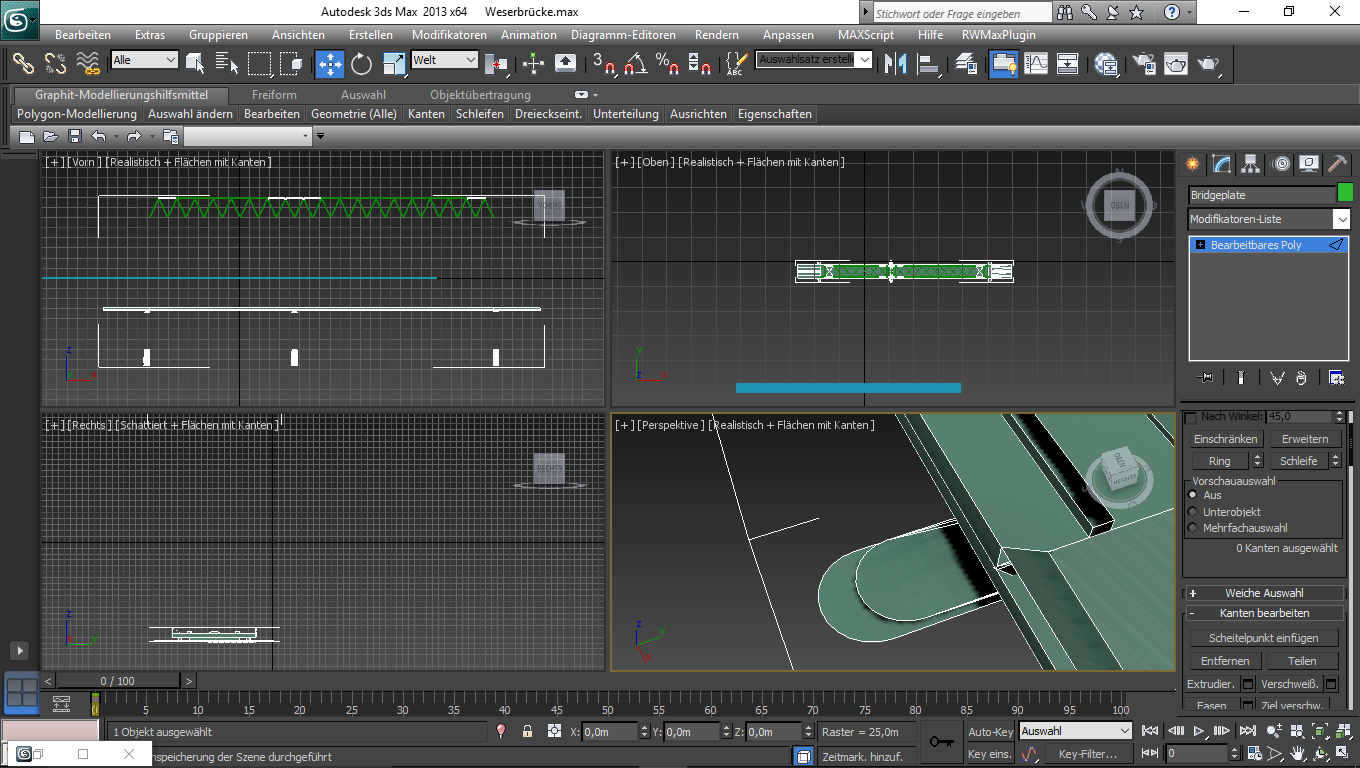Activate the Select and Rotate tool

[361, 64]
